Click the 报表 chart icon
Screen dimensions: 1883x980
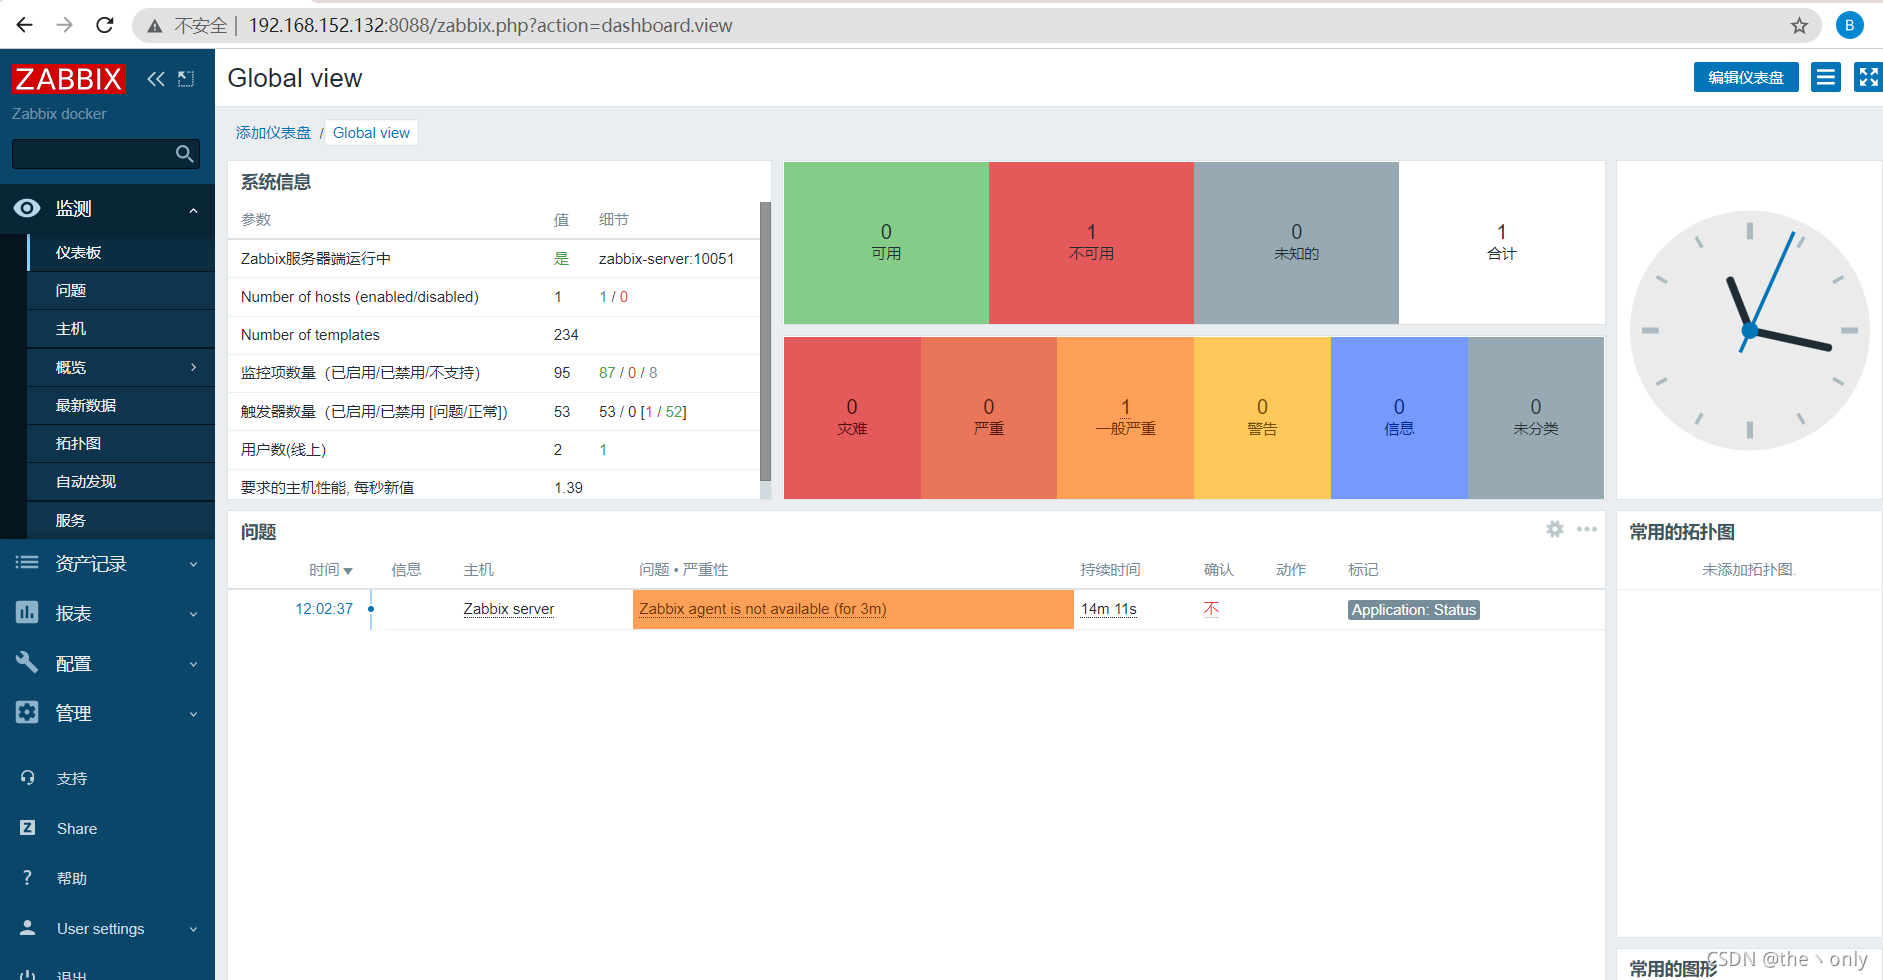[x=27, y=612]
